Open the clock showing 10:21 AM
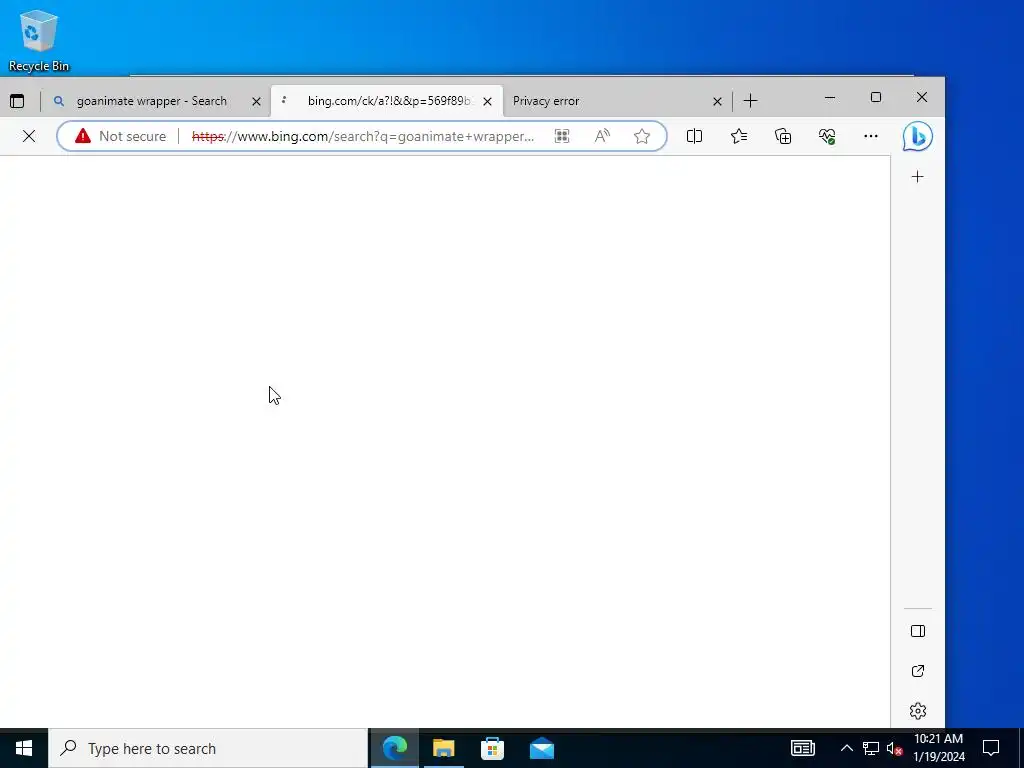Image resolution: width=1024 pixels, height=768 pixels. 938,748
